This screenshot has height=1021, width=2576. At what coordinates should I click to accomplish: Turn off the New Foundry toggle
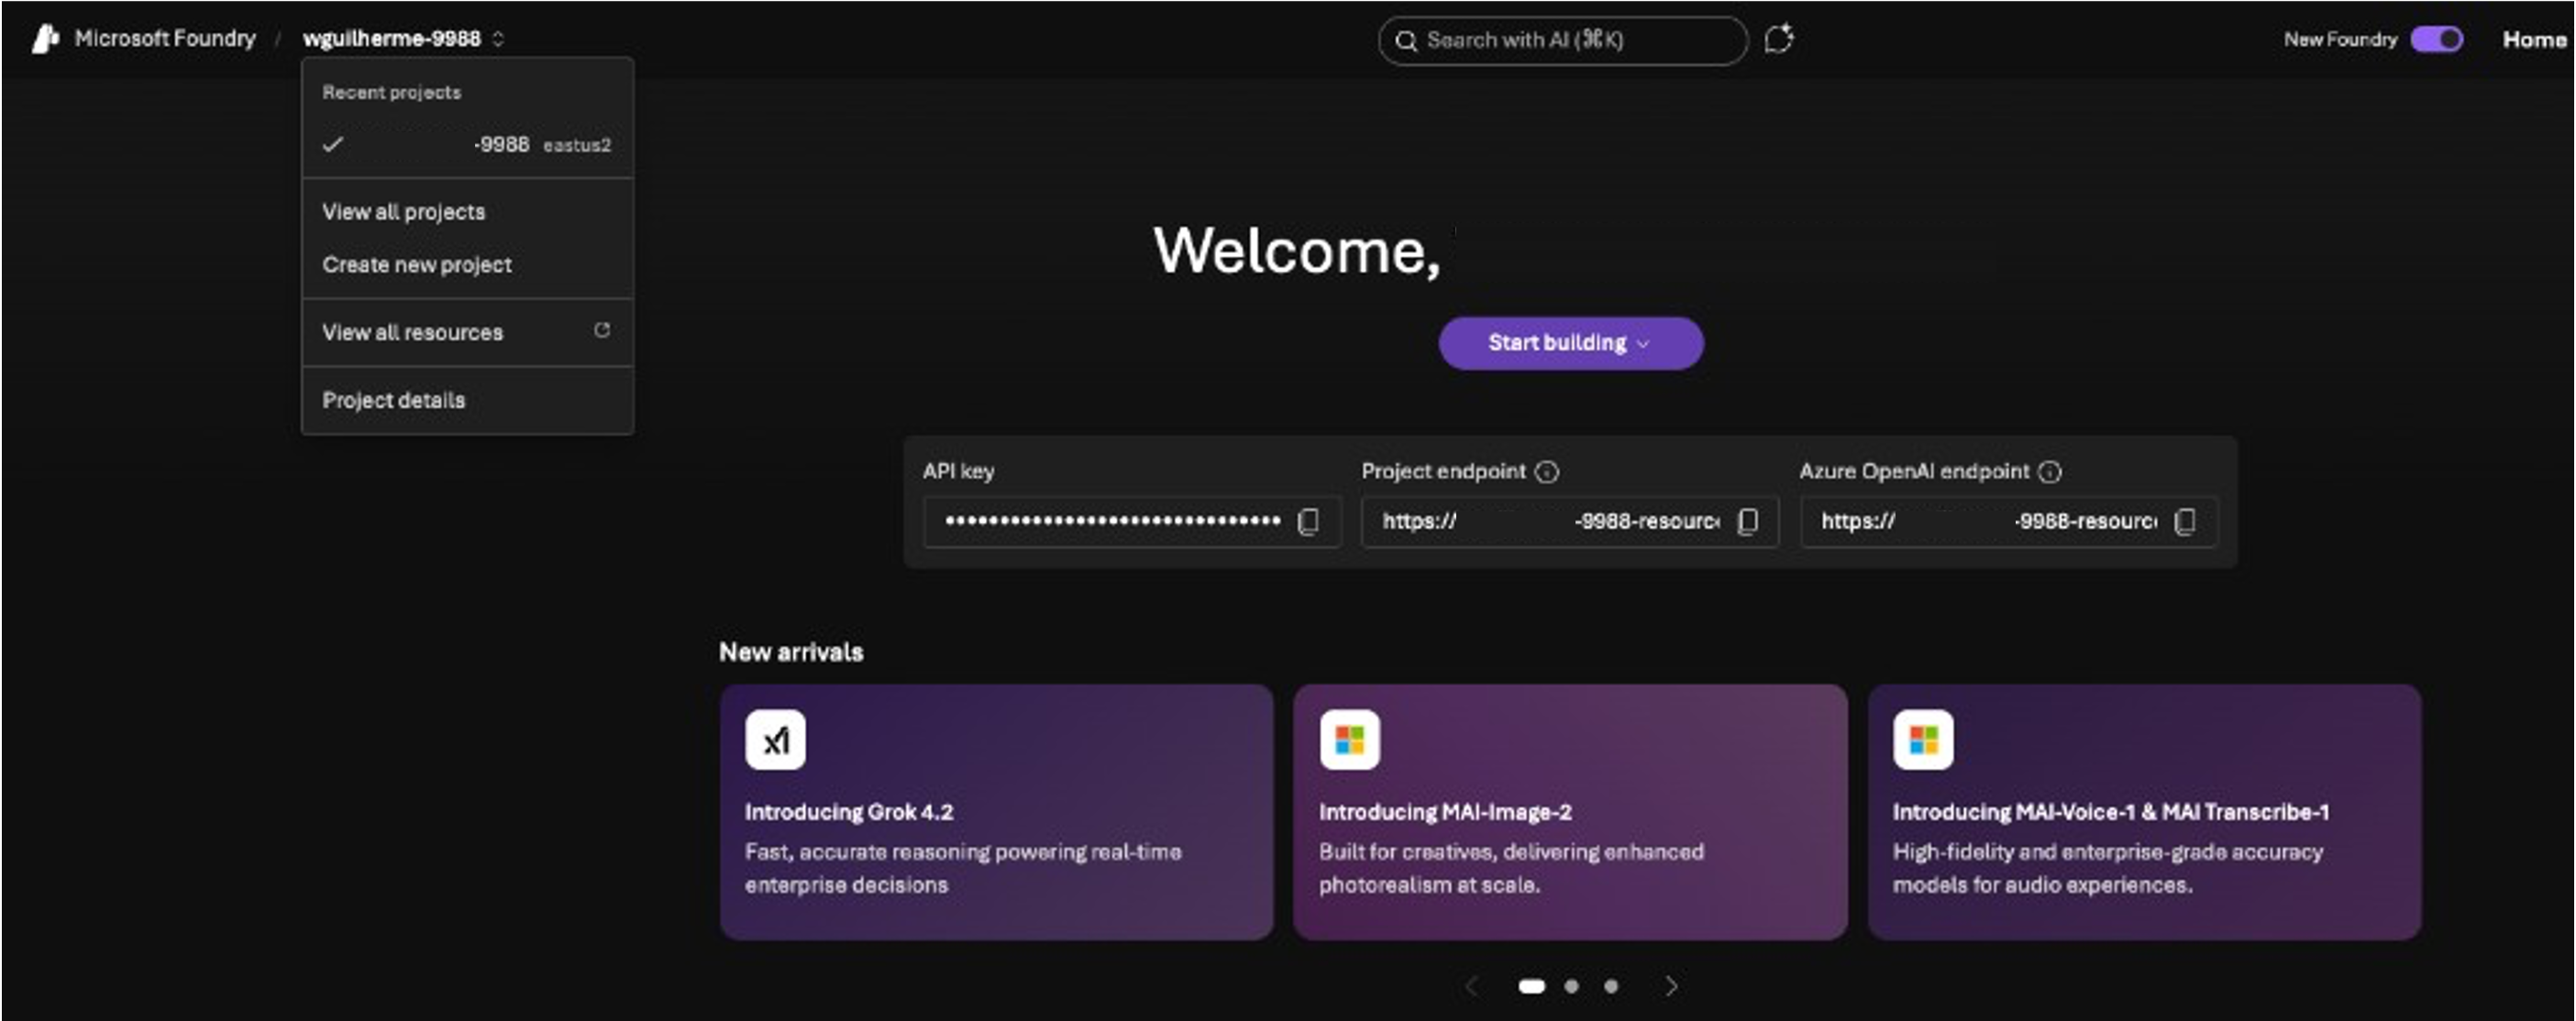pyautogui.click(x=2436, y=39)
